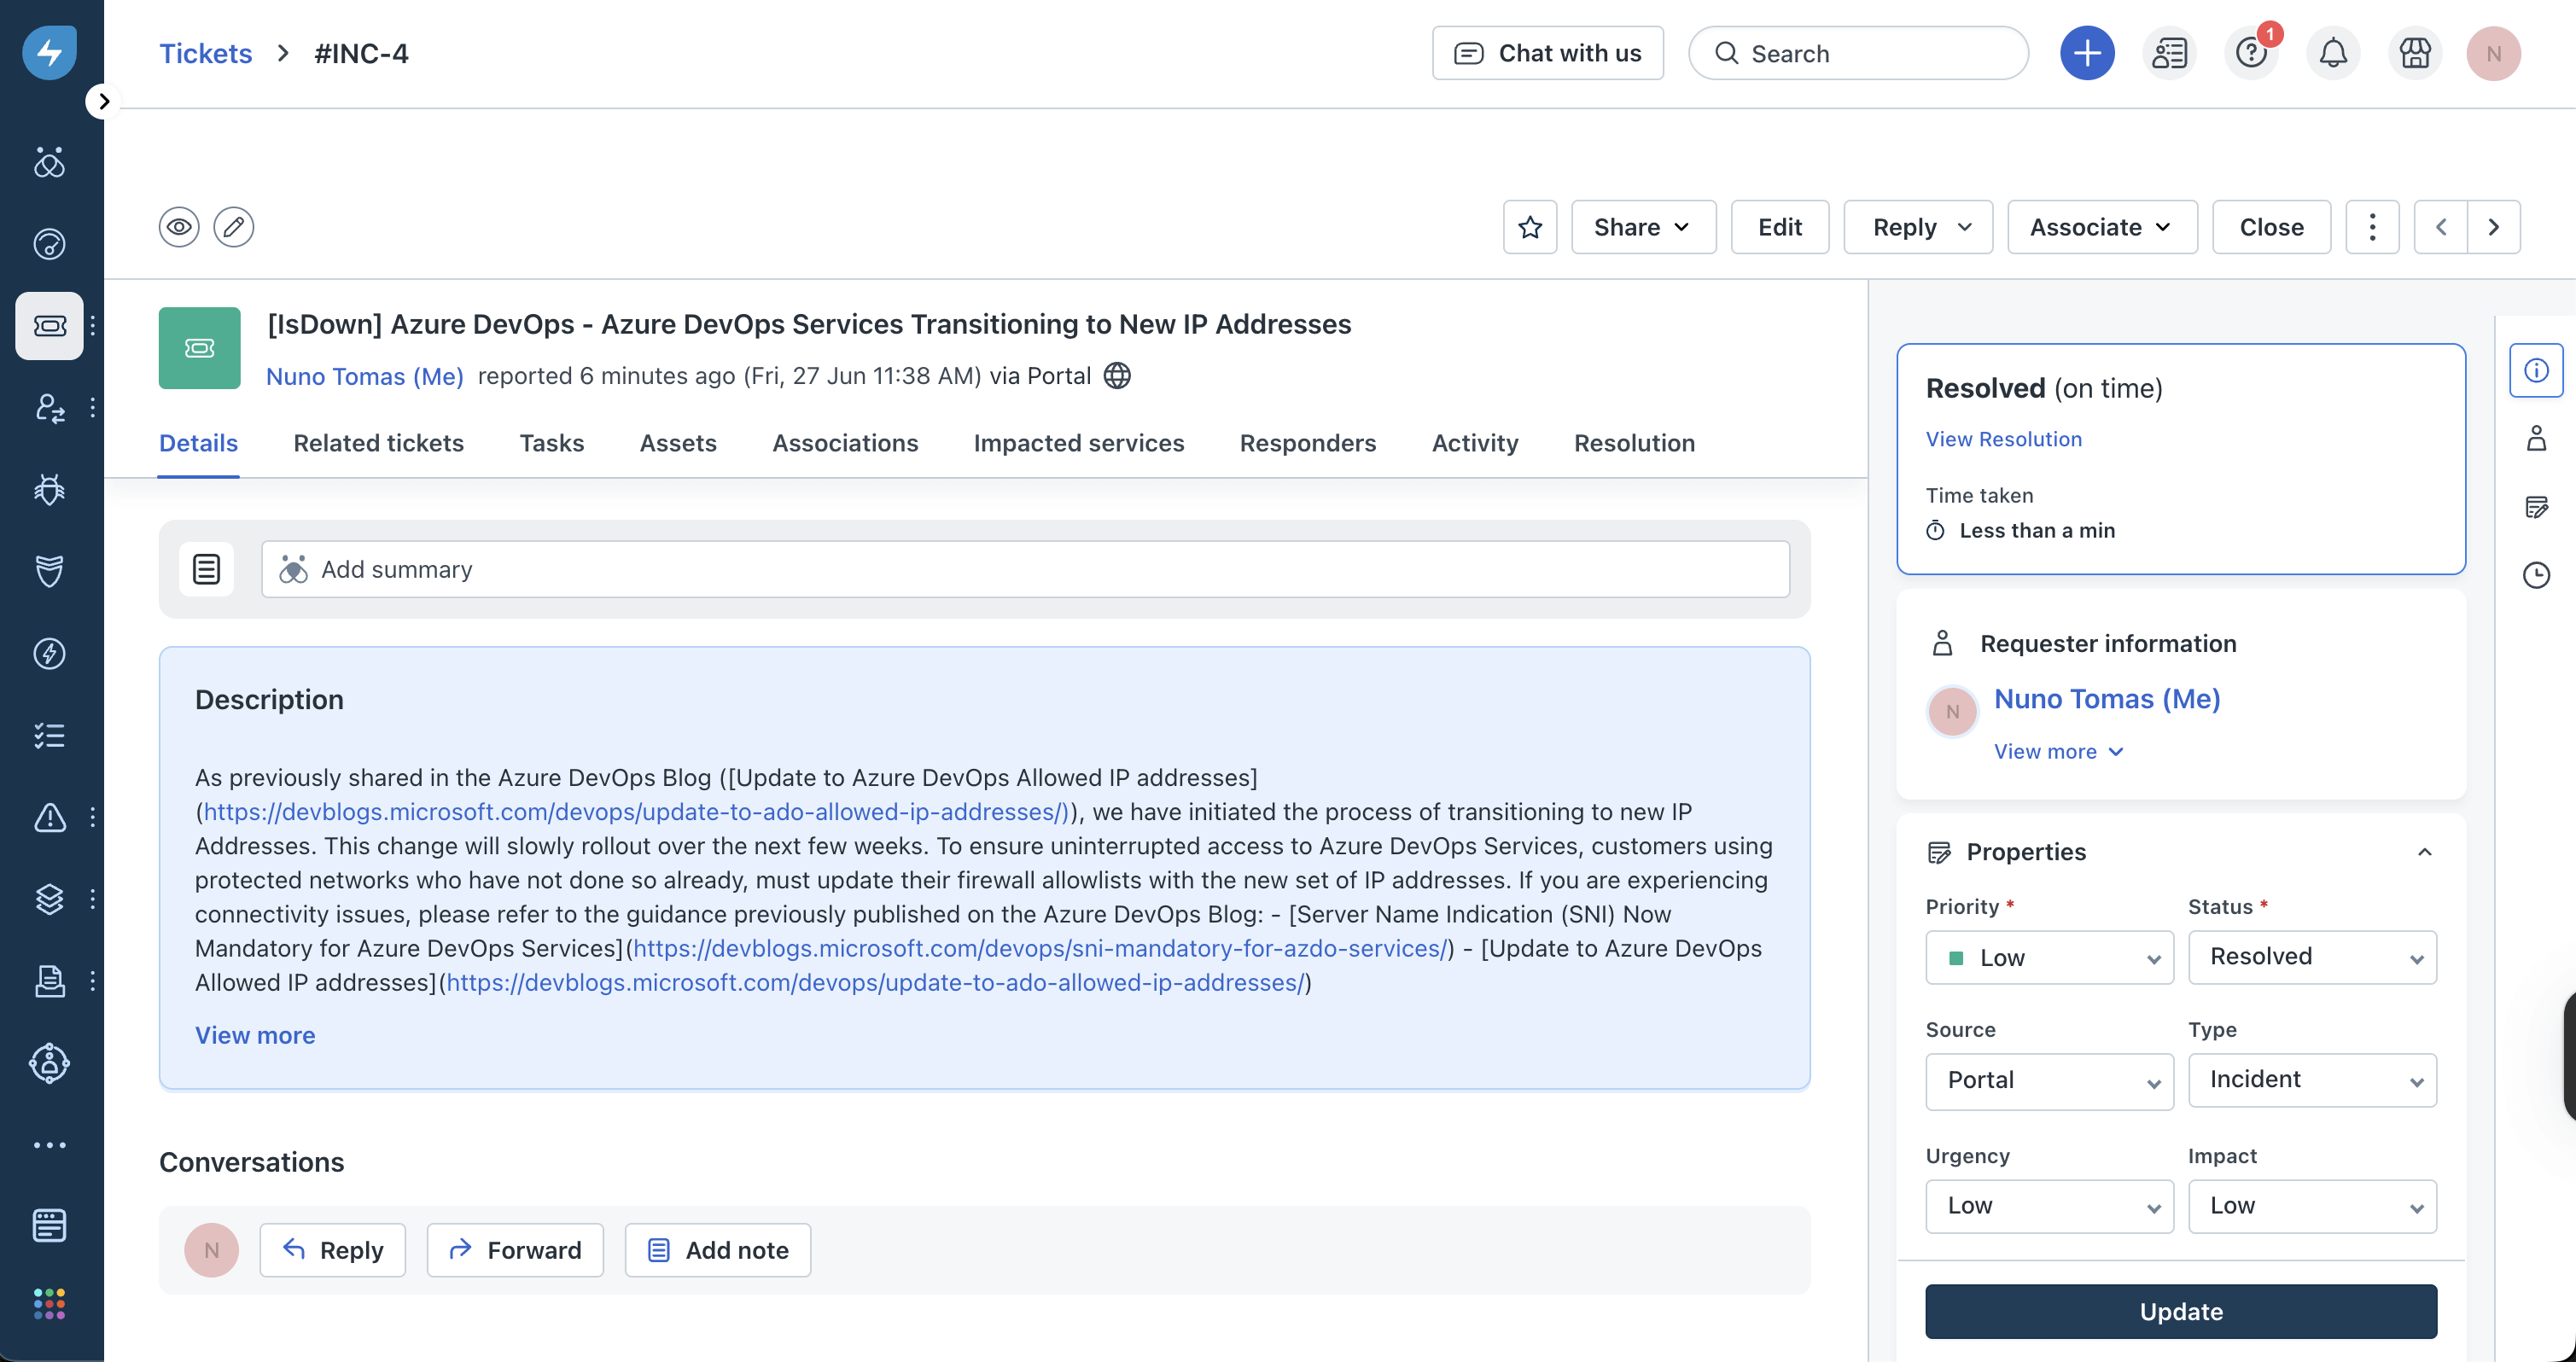Open the colorful app switcher grid

coord(49,1304)
